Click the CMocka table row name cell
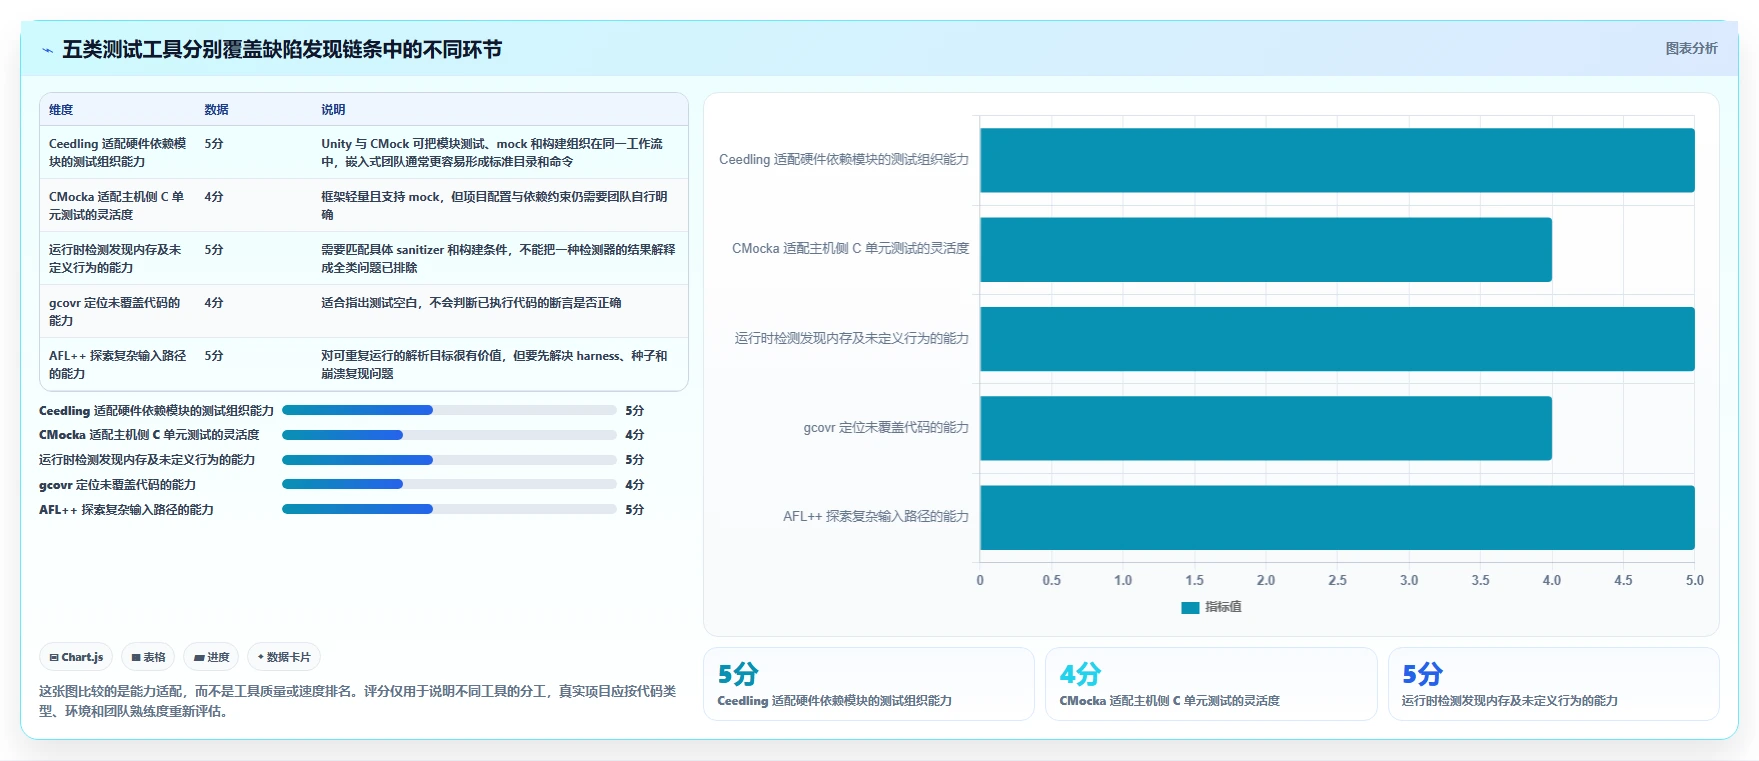This screenshot has height=761, width=1759. click(118, 206)
